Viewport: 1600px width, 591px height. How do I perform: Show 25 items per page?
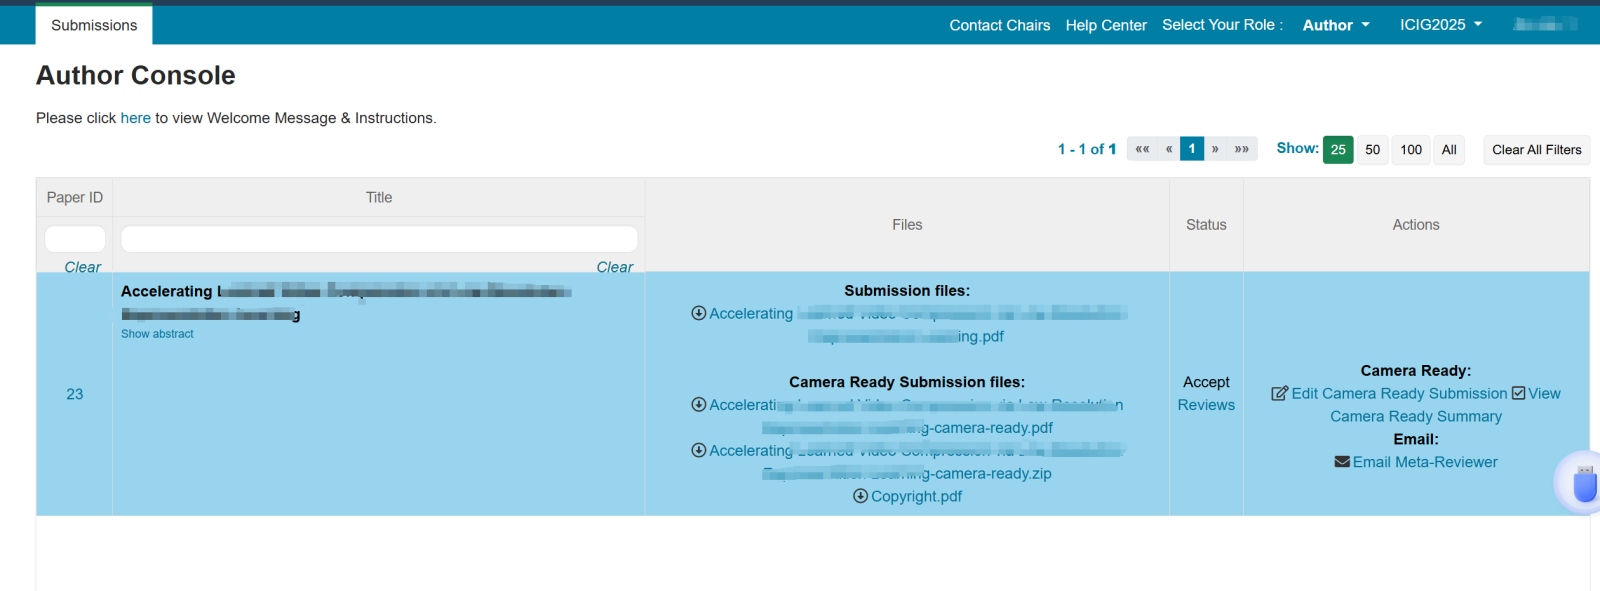pos(1338,150)
